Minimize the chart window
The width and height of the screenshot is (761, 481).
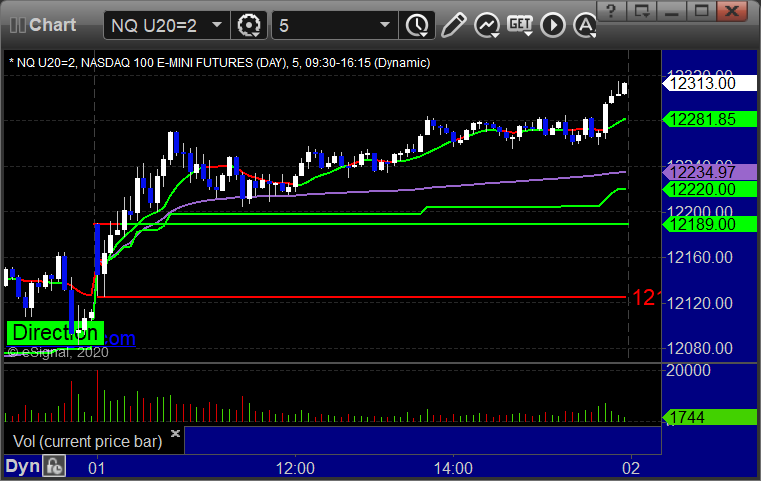[x=671, y=10]
